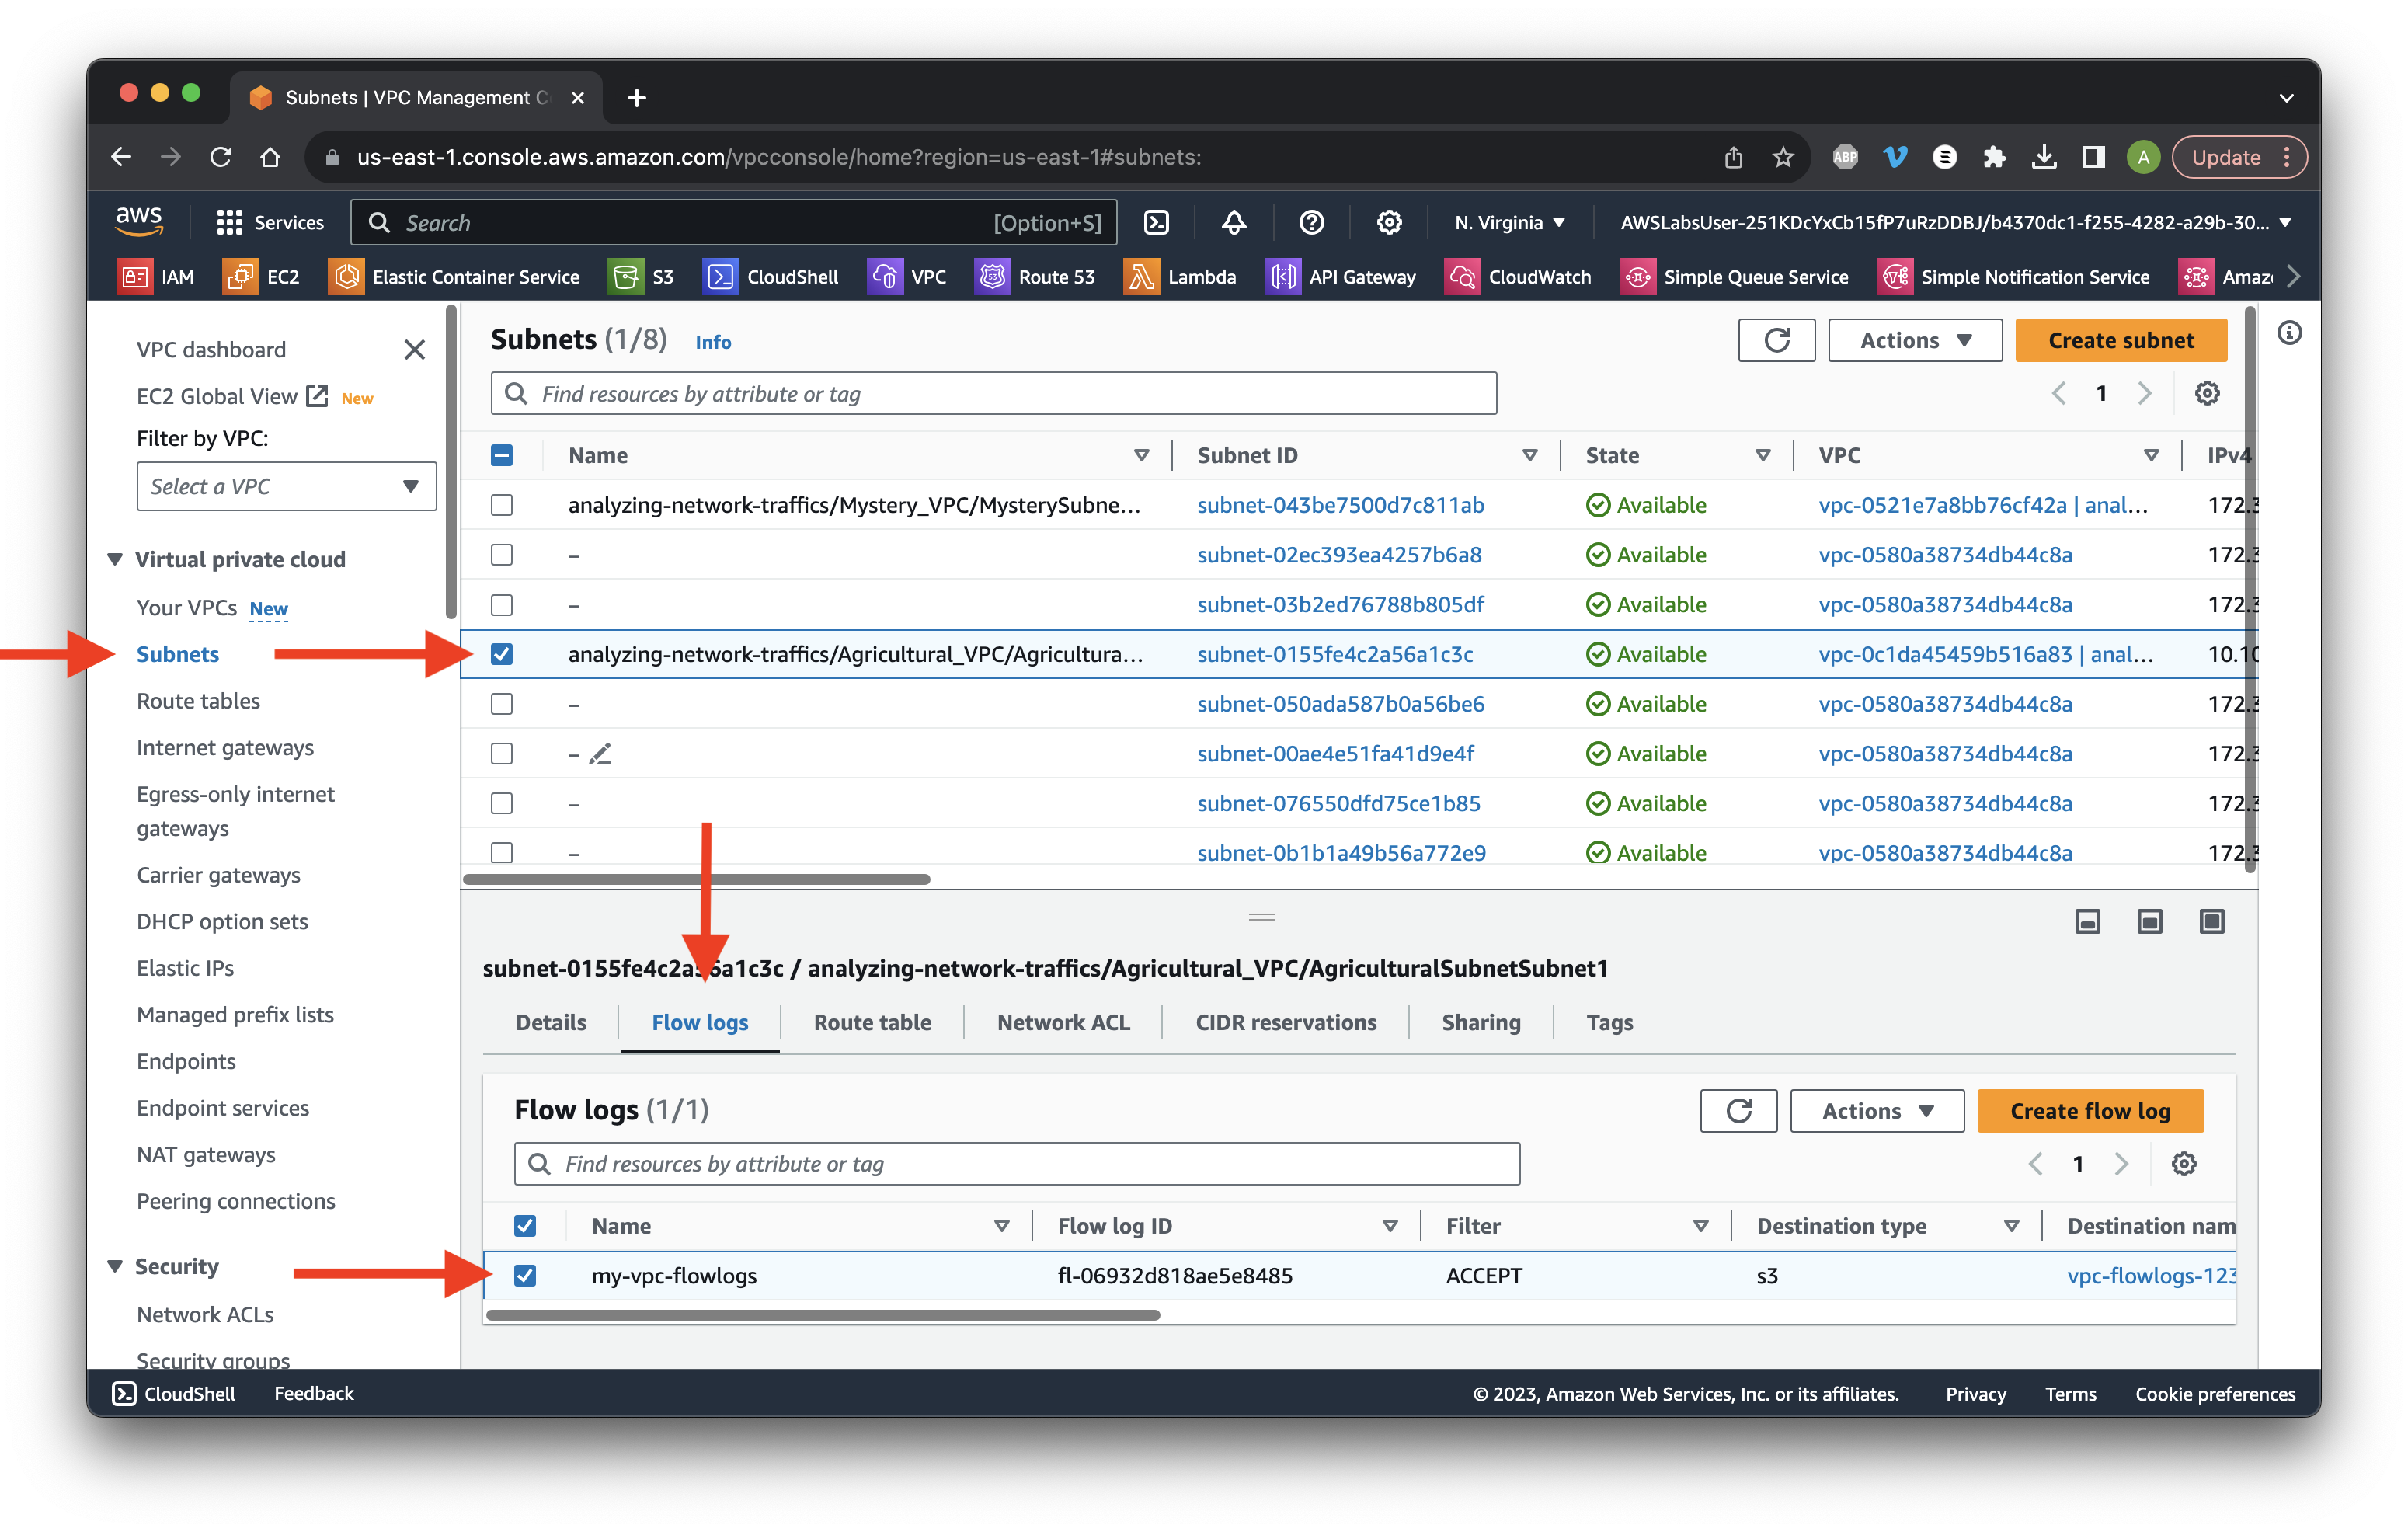Image resolution: width=2408 pixels, height=1532 pixels.
Task: Open the vpc-flowlogs destination name link
Action: pyautogui.click(x=2150, y=1276)
